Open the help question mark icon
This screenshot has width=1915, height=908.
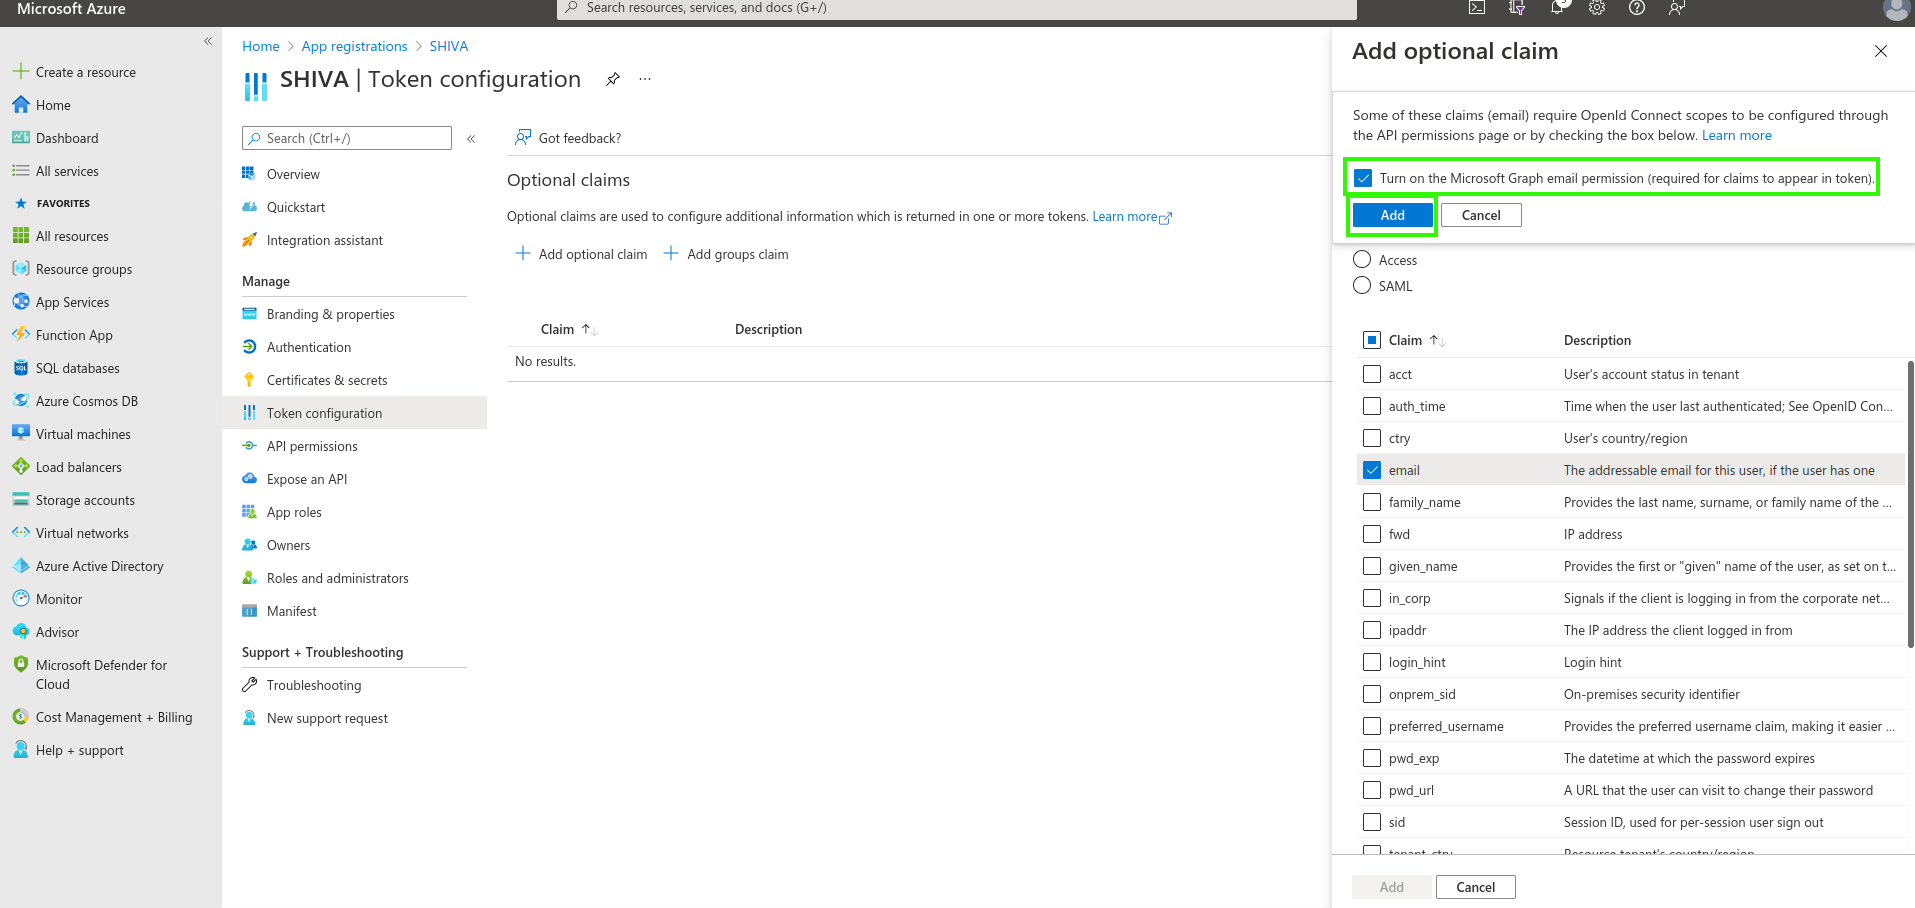(1637, 8)
